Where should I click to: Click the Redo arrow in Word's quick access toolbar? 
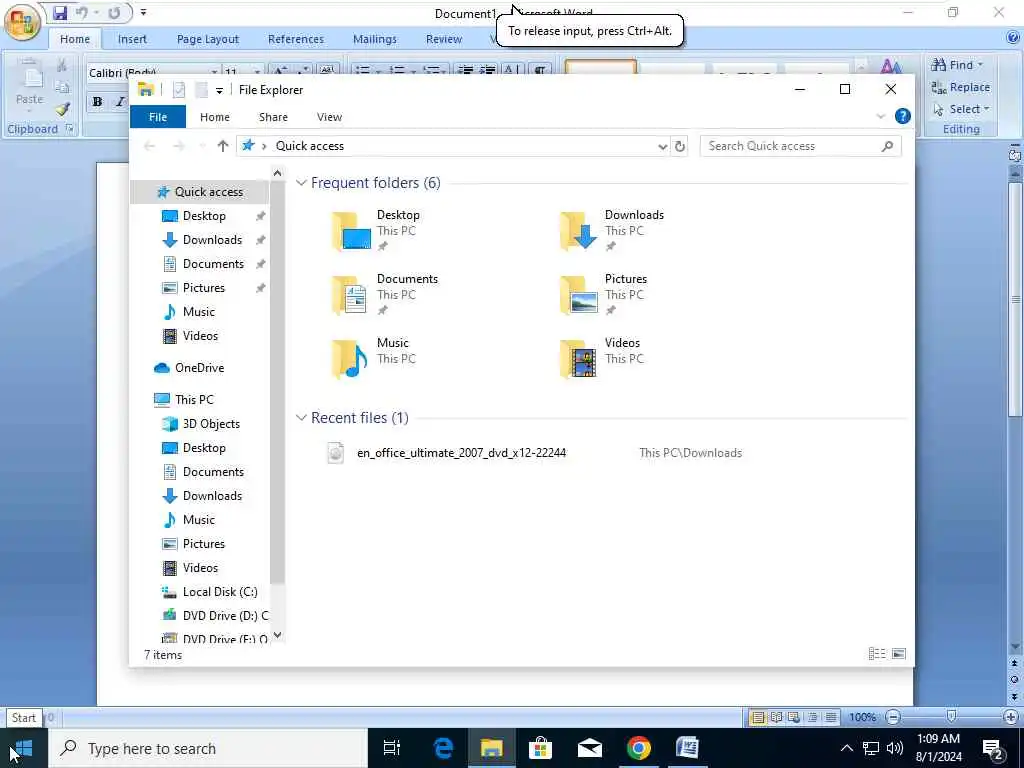point(114,12)
